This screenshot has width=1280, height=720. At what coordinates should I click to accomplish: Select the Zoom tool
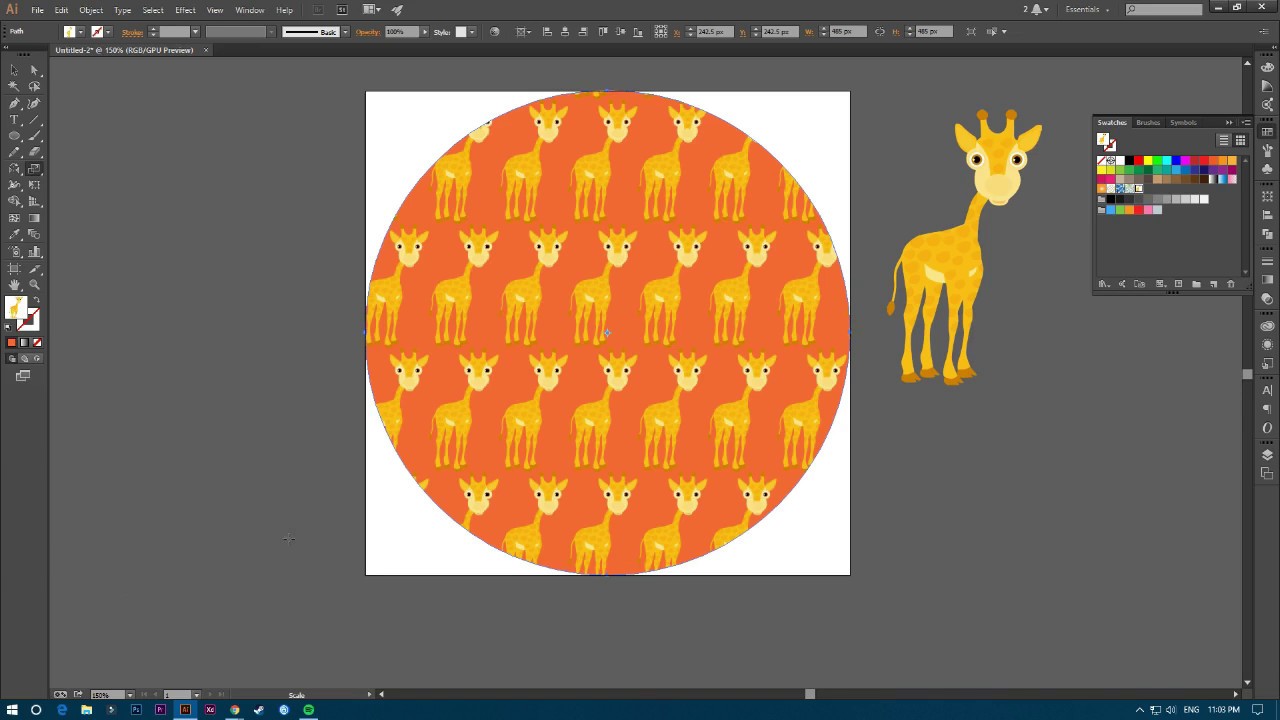[x=34, y=285]
